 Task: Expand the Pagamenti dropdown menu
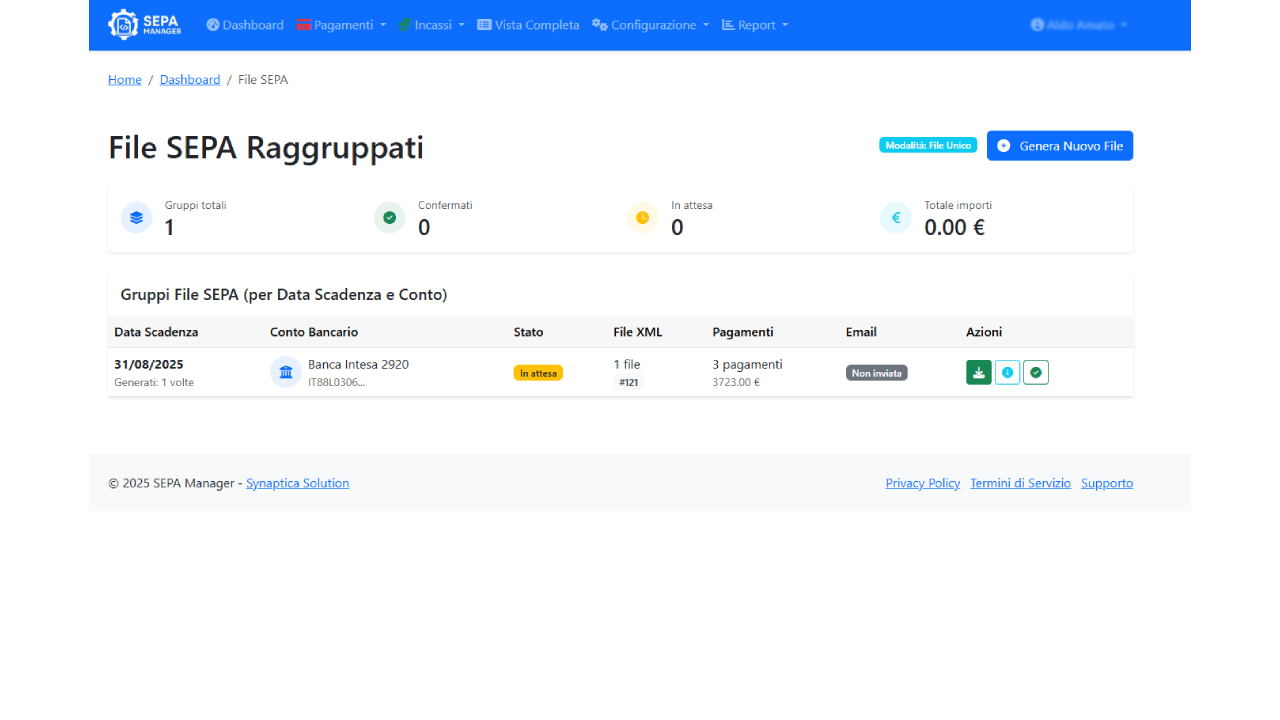pos(341,25)
